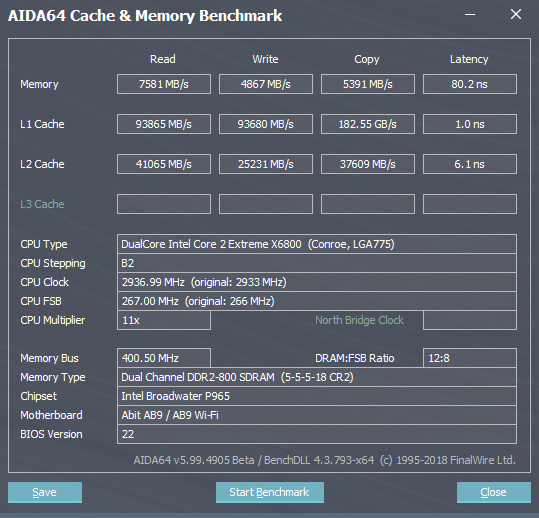This screenshot has width=539, height=518.
Task: Click the CPU Multiplier label
Action: click(x=52, y=320)
